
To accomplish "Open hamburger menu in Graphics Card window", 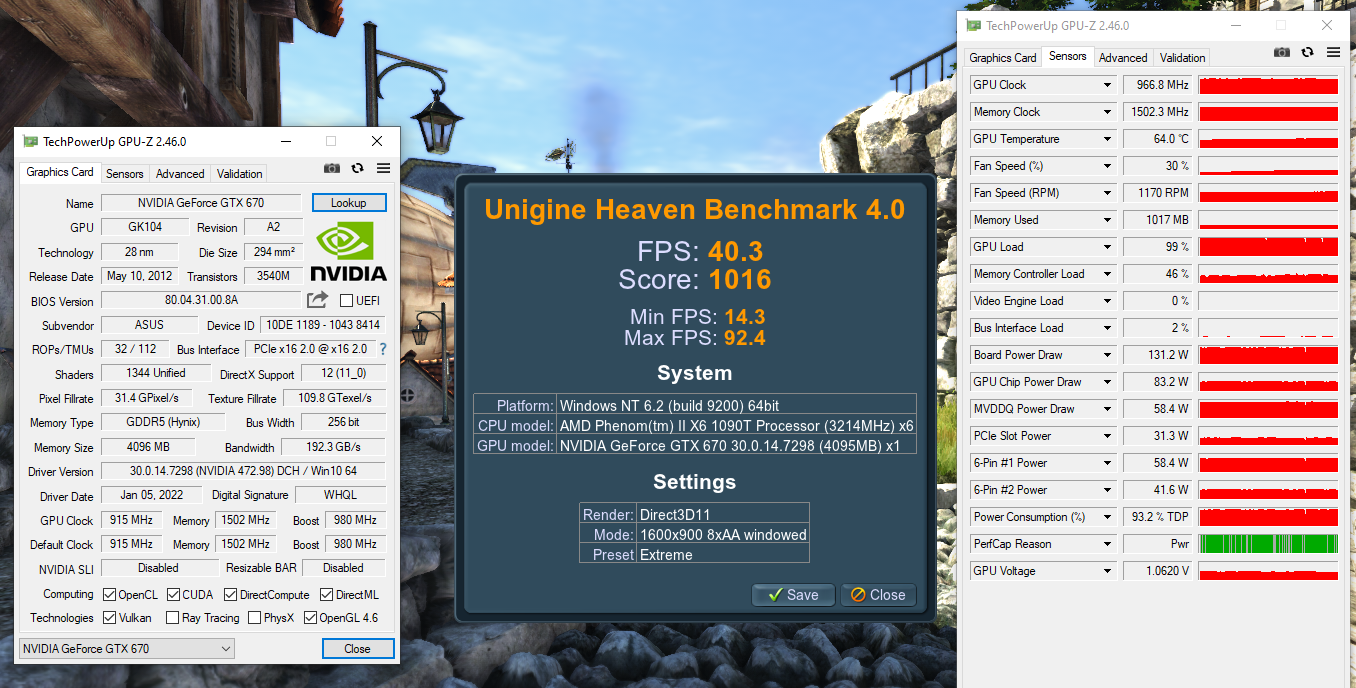I will (x=383, y=169).
